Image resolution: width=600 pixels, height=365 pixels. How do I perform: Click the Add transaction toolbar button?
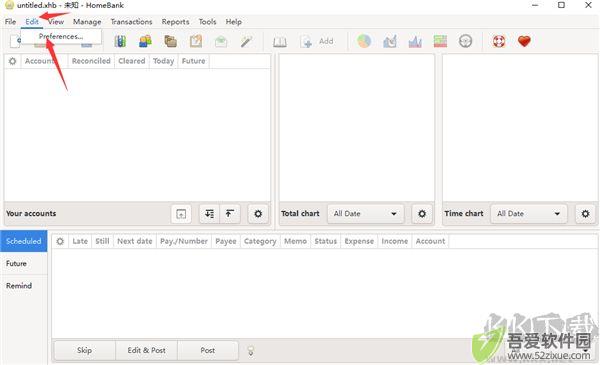click(x=316, y=41)
